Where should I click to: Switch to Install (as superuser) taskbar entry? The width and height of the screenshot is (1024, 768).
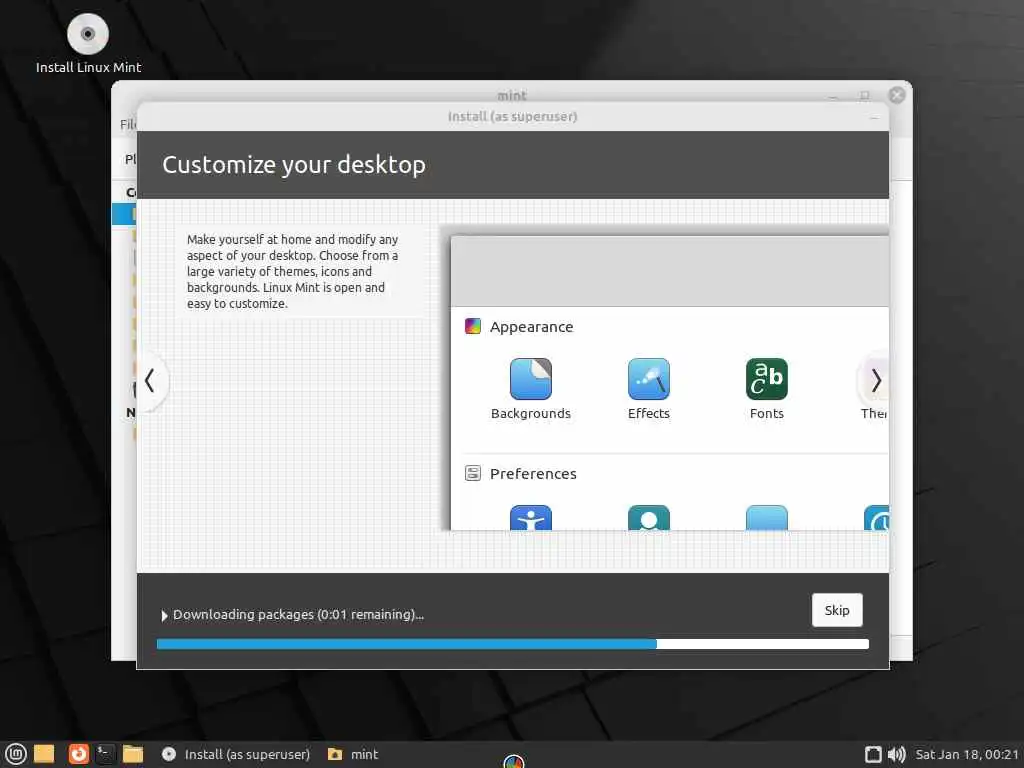click(236, 754)
